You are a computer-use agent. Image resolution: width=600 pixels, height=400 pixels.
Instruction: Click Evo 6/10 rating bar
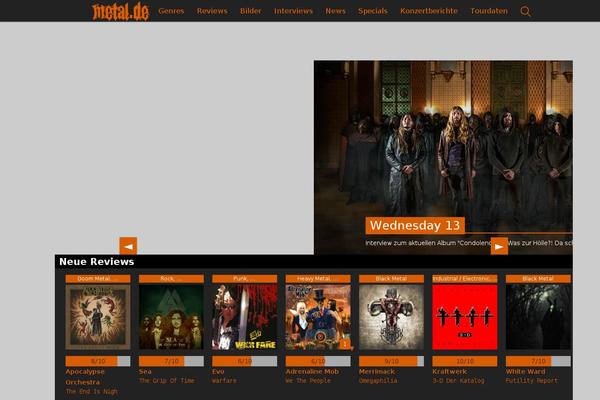tap(245, 361)
